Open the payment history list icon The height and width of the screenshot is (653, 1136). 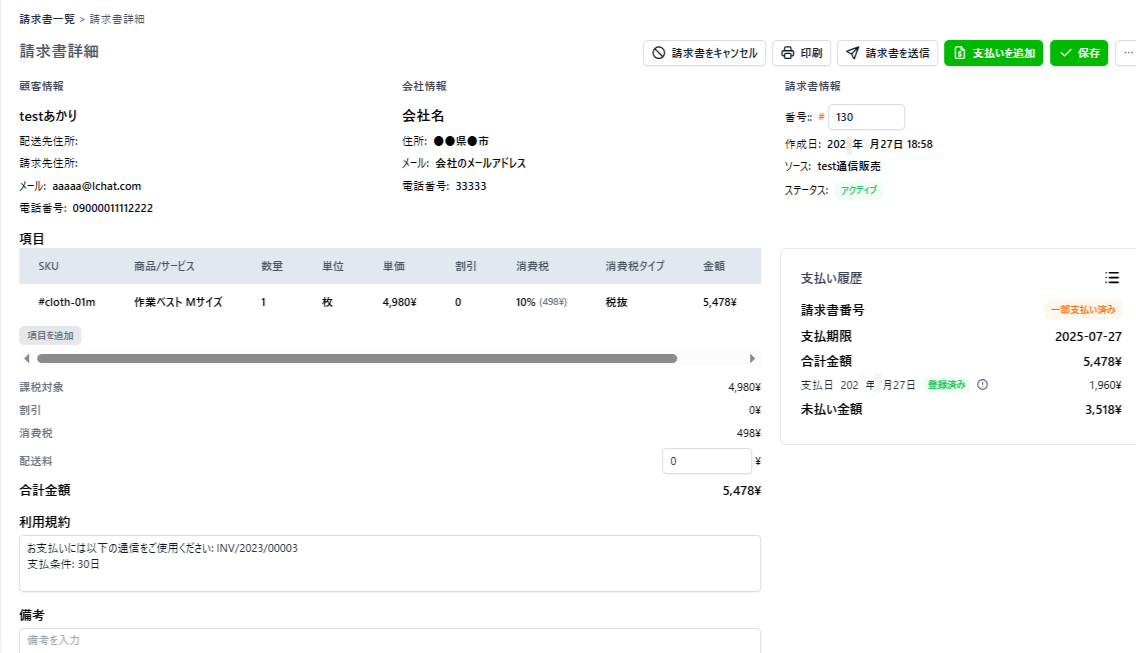(x=1112, y=277)
